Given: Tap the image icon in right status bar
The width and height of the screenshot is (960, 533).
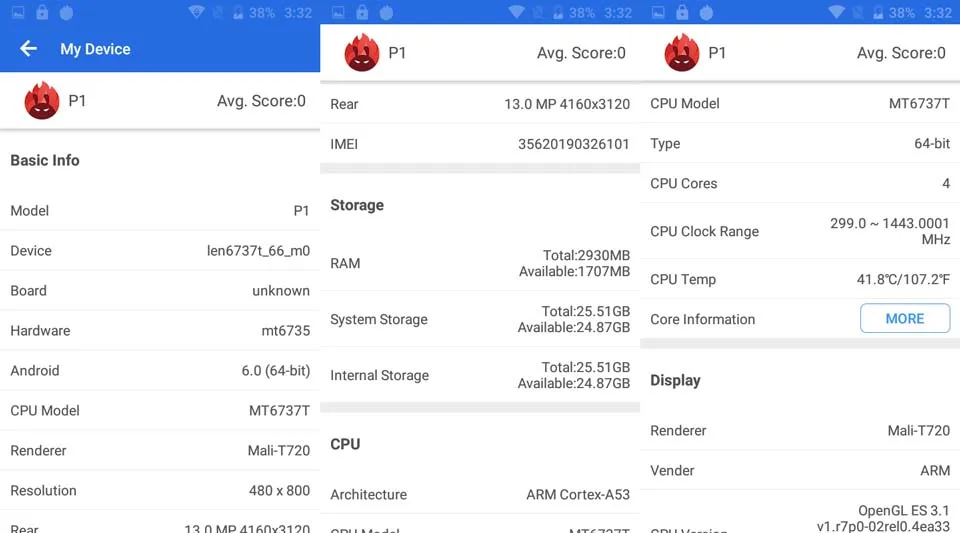Looking at the screenshot, I should click(x=658, y=13).
